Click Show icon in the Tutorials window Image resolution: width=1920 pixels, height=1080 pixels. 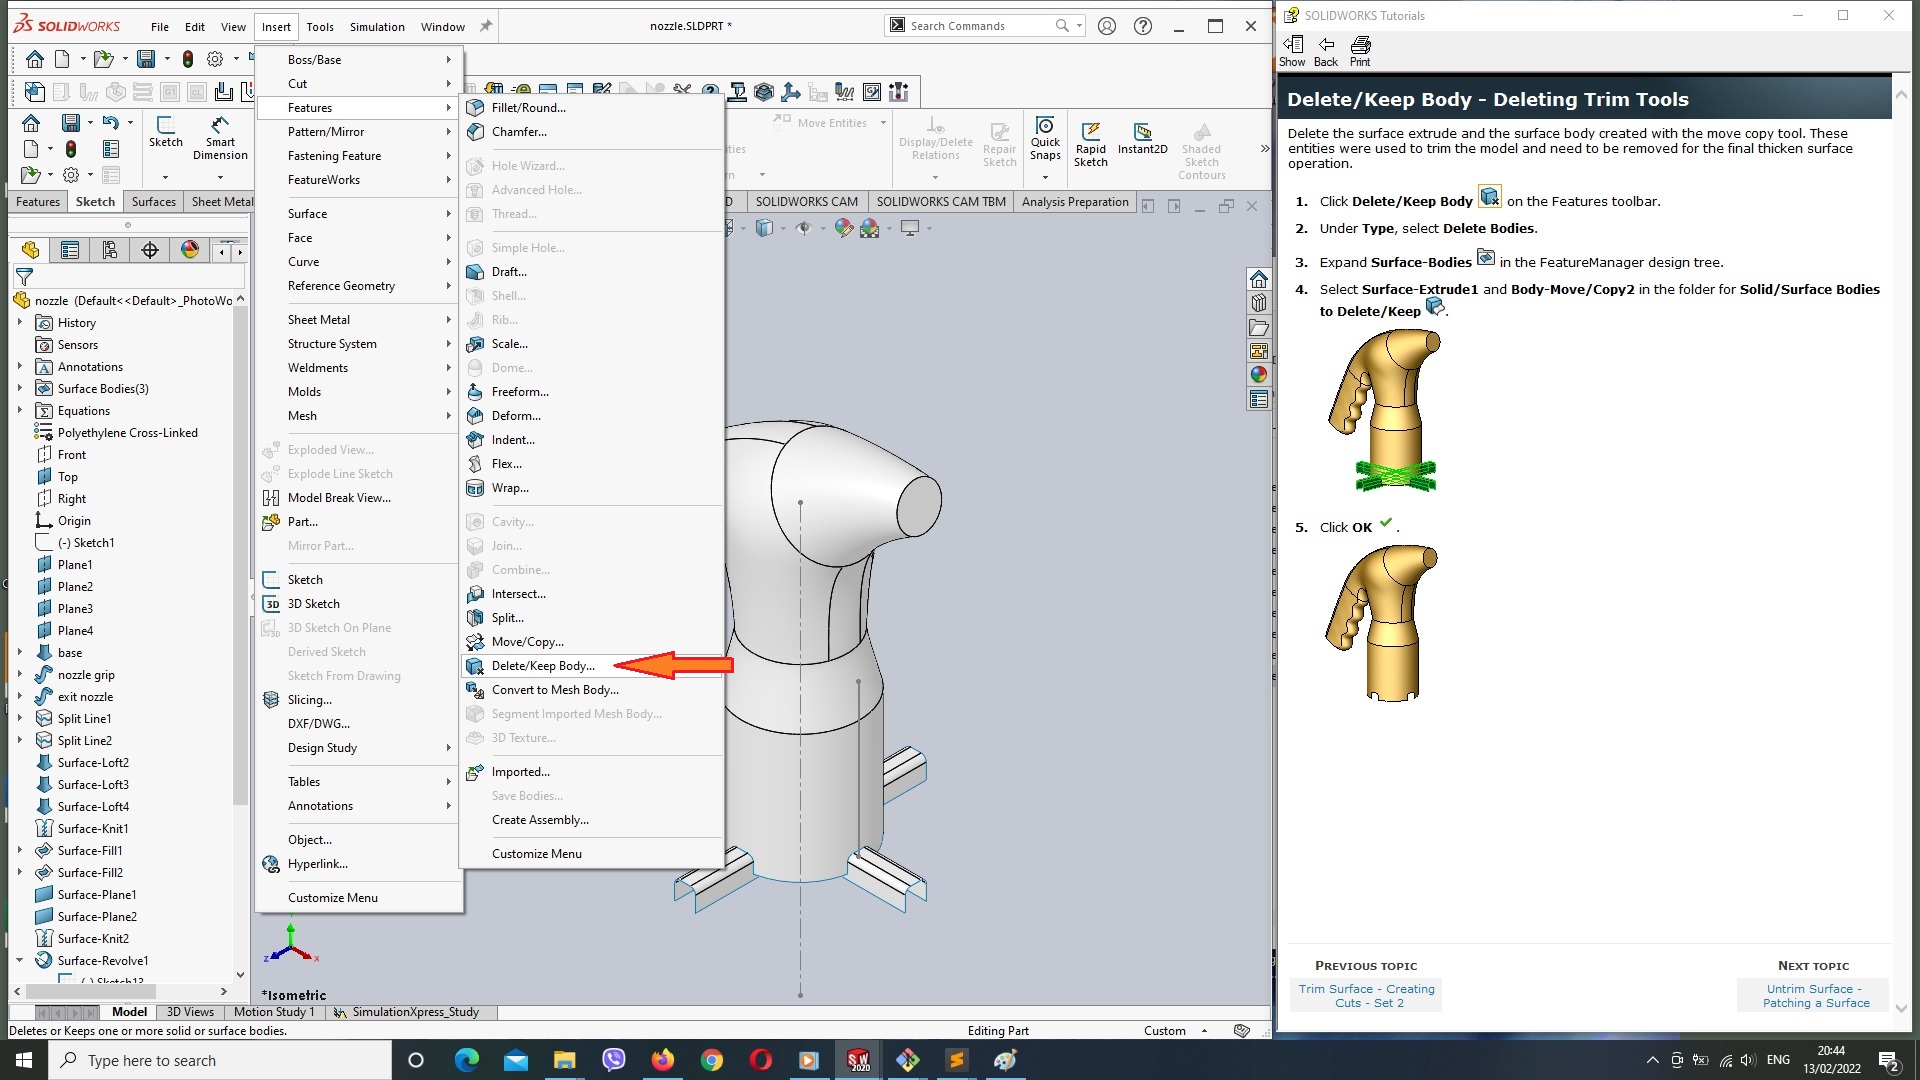coord(1292,51)
